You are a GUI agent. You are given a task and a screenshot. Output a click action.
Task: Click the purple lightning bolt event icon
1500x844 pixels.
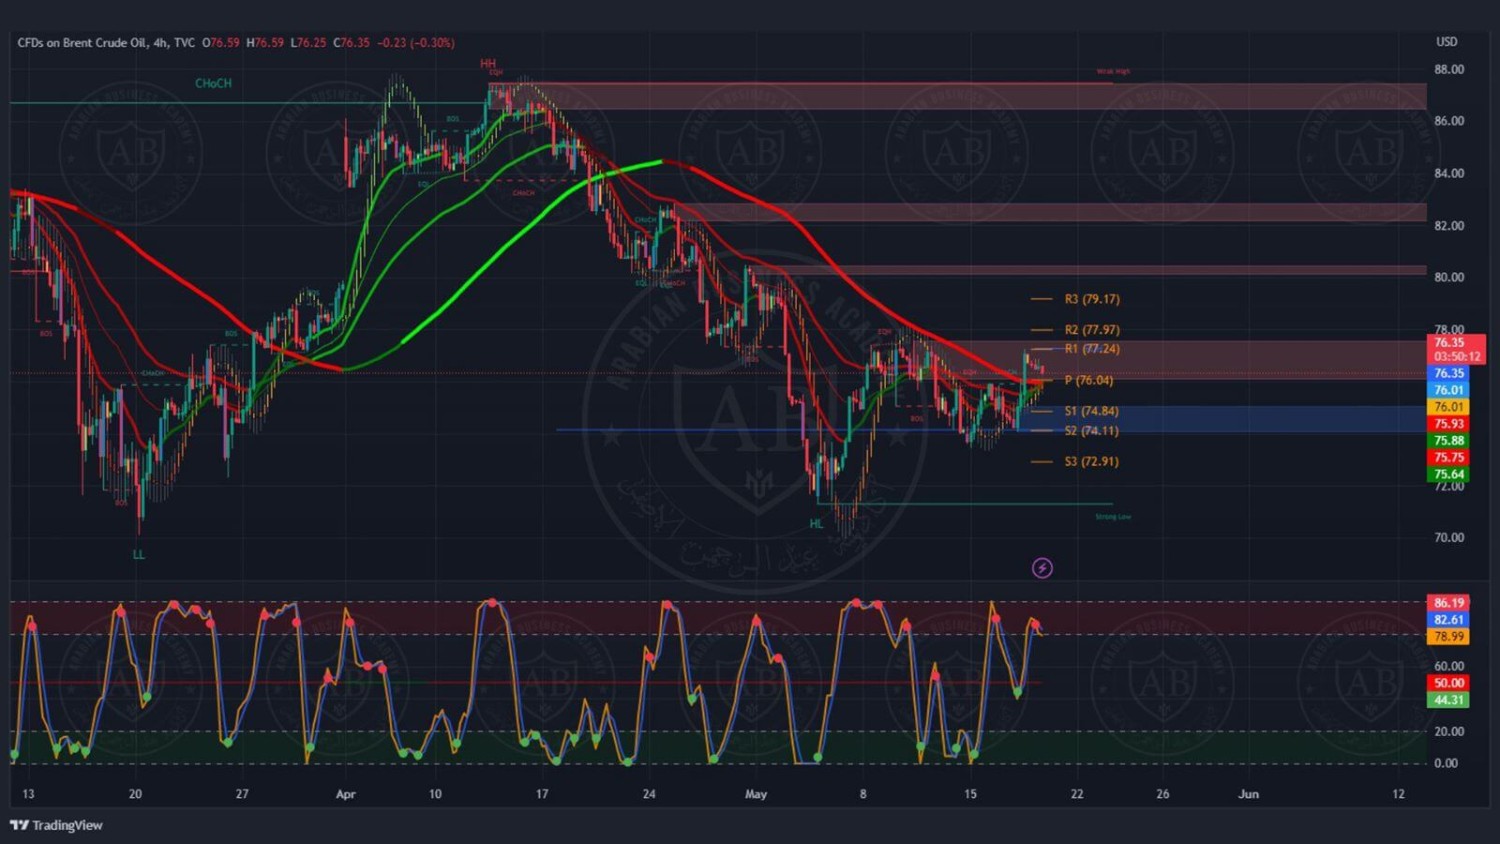pyautogui.click(x=1042, y=568)
